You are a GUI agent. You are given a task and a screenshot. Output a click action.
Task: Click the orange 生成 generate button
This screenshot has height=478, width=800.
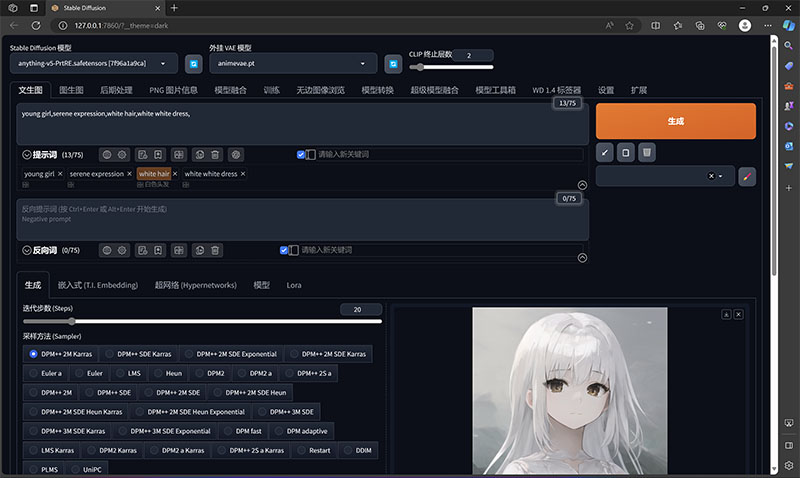click(x=676, y=121)
